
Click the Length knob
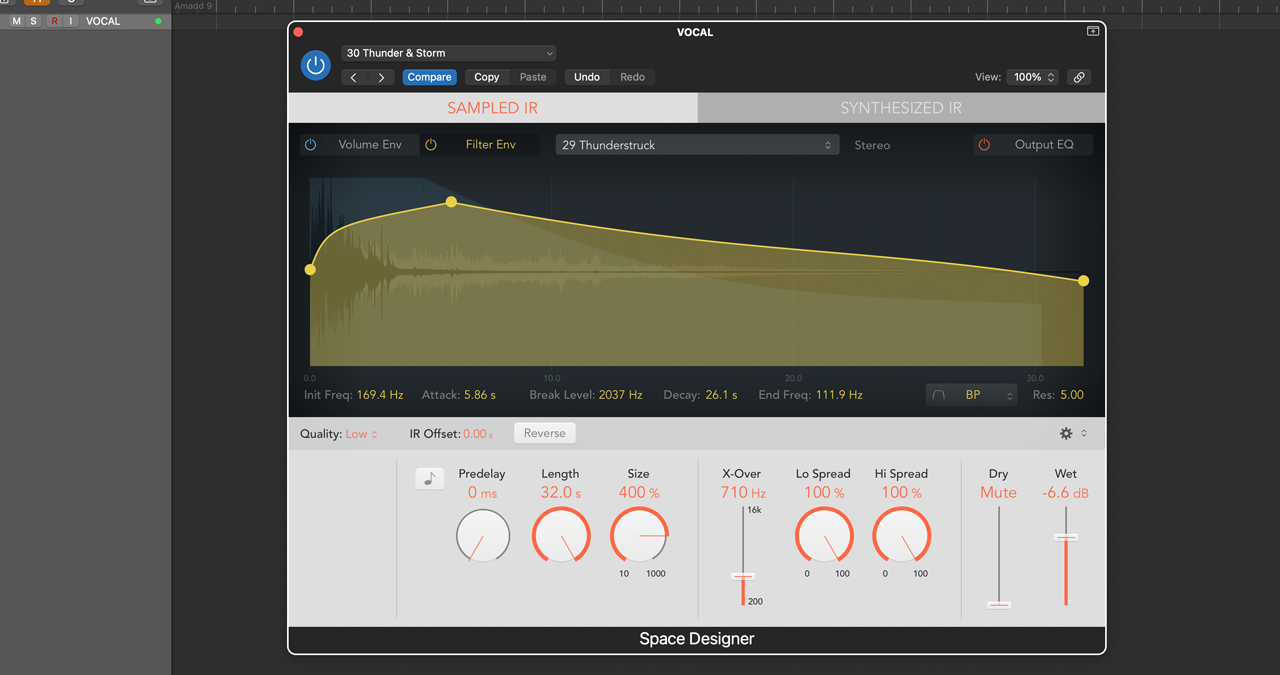tap(561, 535)
